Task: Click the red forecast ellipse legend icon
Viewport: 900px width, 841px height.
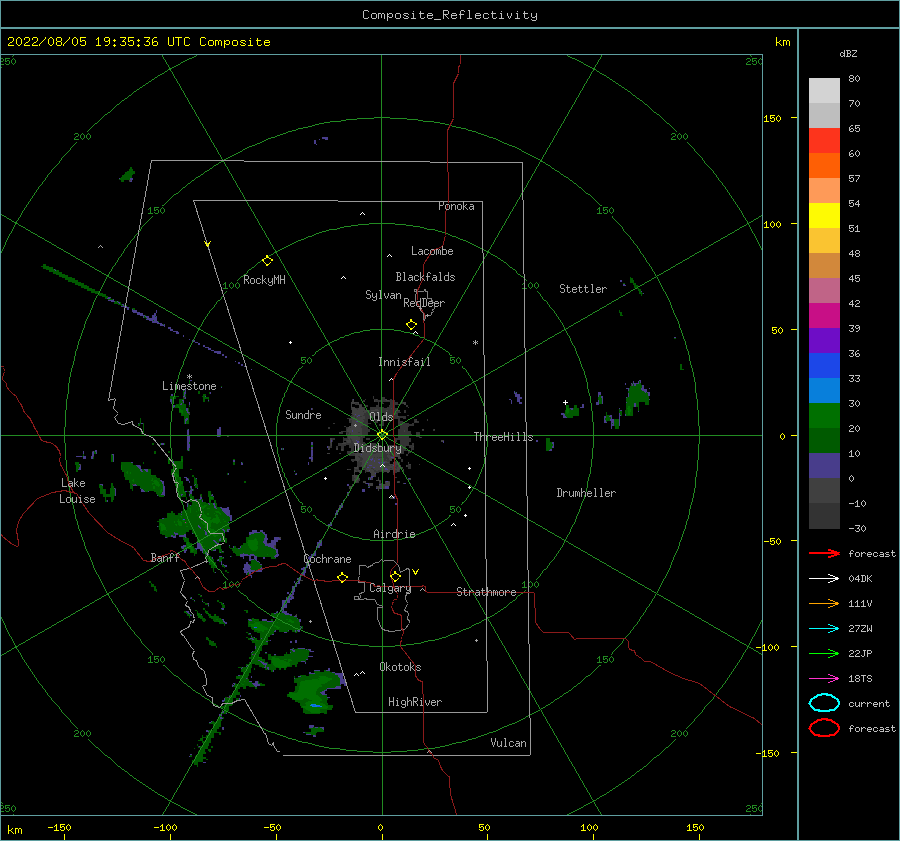Action: point(824,728)
